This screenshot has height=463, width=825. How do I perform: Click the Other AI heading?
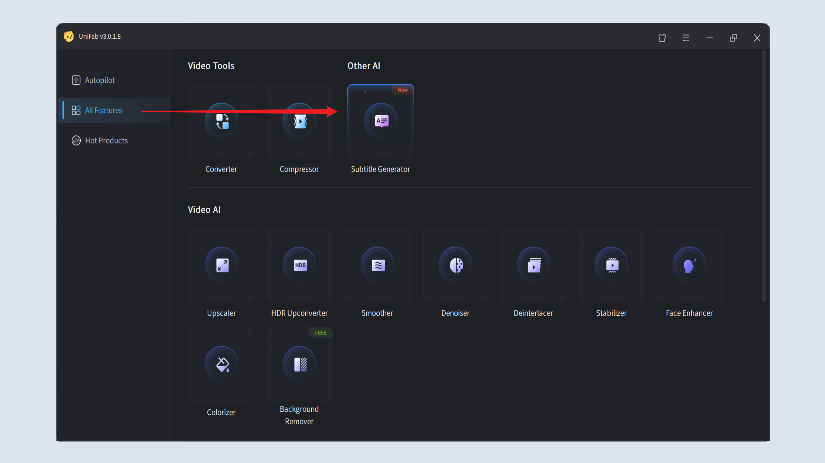click(x=364, y=66)
